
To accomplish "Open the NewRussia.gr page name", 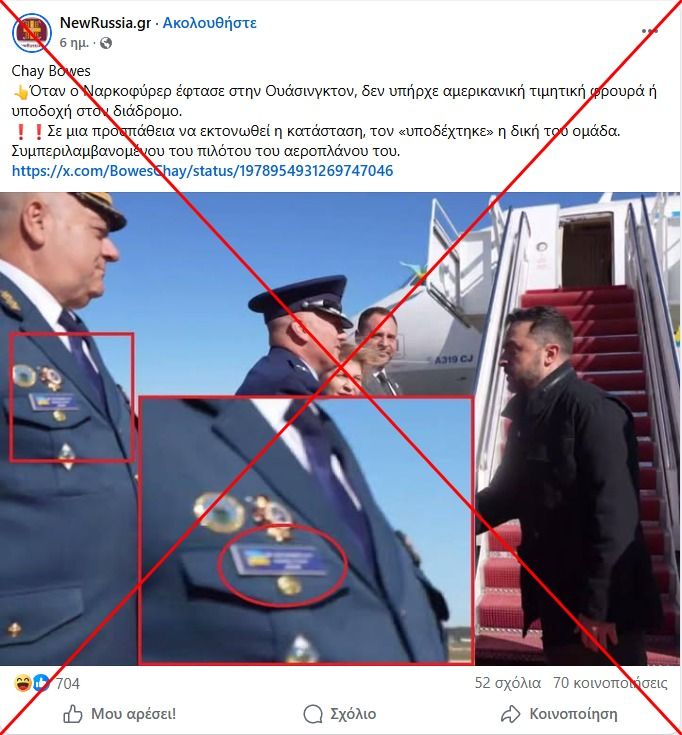I will pos(105,22).
